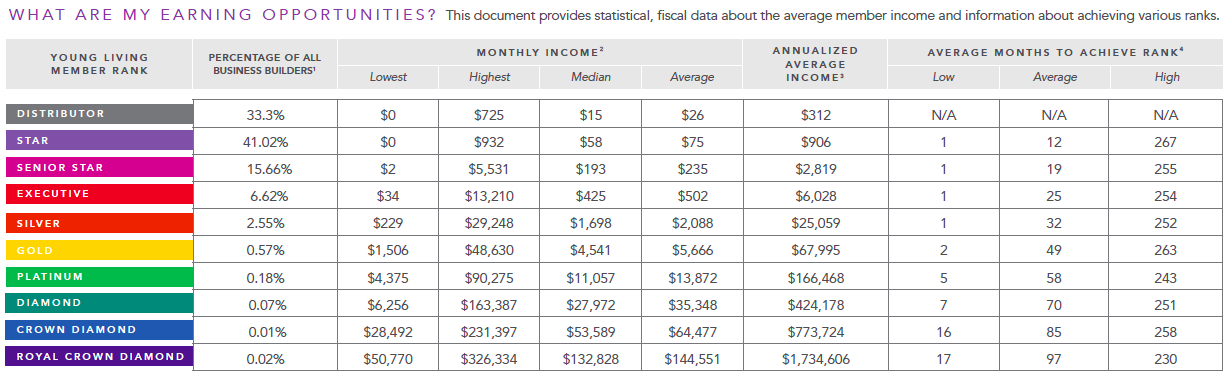Click the purple Star rank color bar
This screenshot has width=1230, height=377.
click(x=98, y=141)
